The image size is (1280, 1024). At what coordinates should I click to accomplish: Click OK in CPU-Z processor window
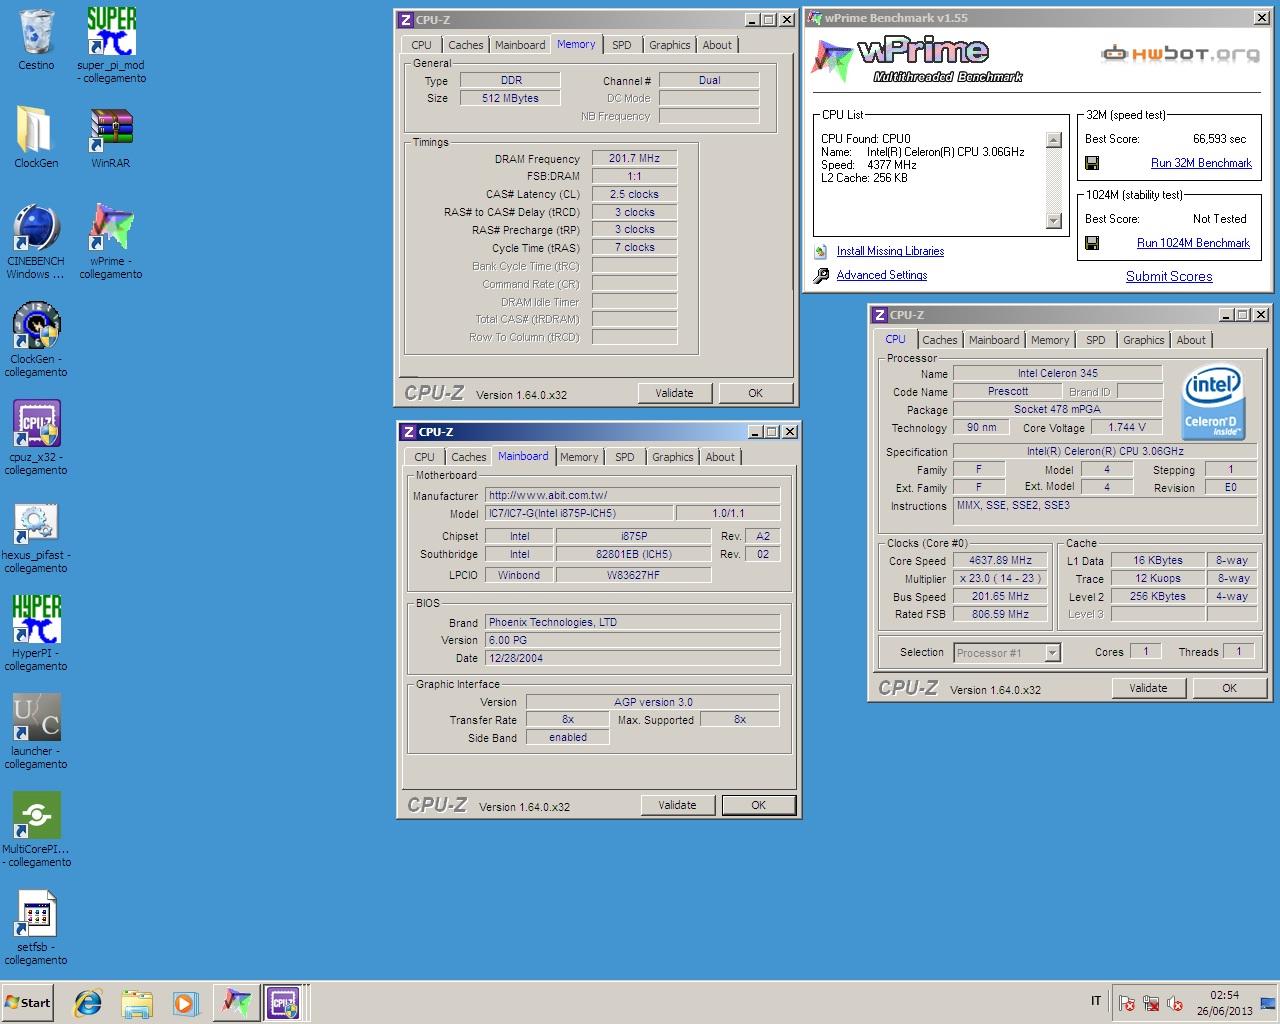(1229, 689)
